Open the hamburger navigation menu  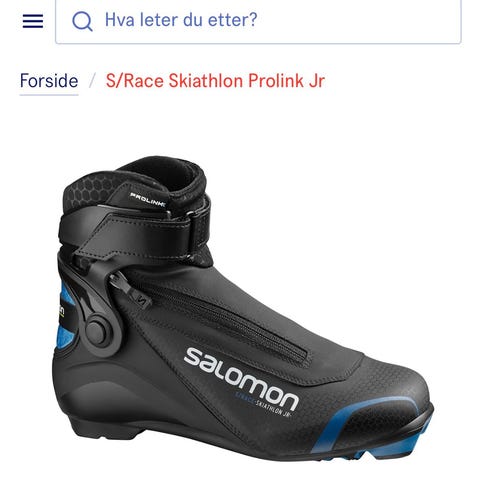[33, 21]
